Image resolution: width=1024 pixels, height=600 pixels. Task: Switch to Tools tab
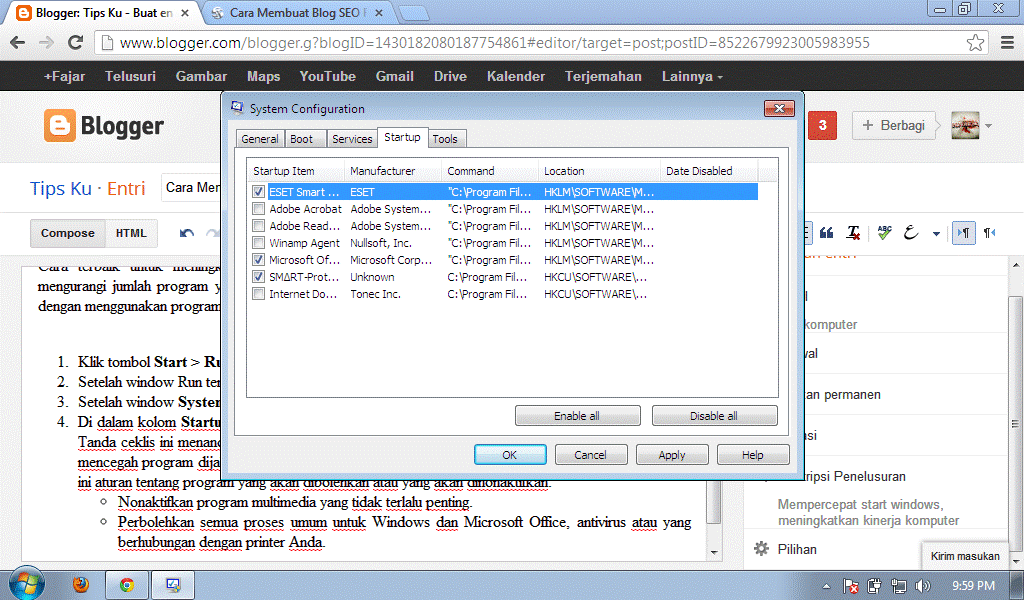[x=445, y=138]
